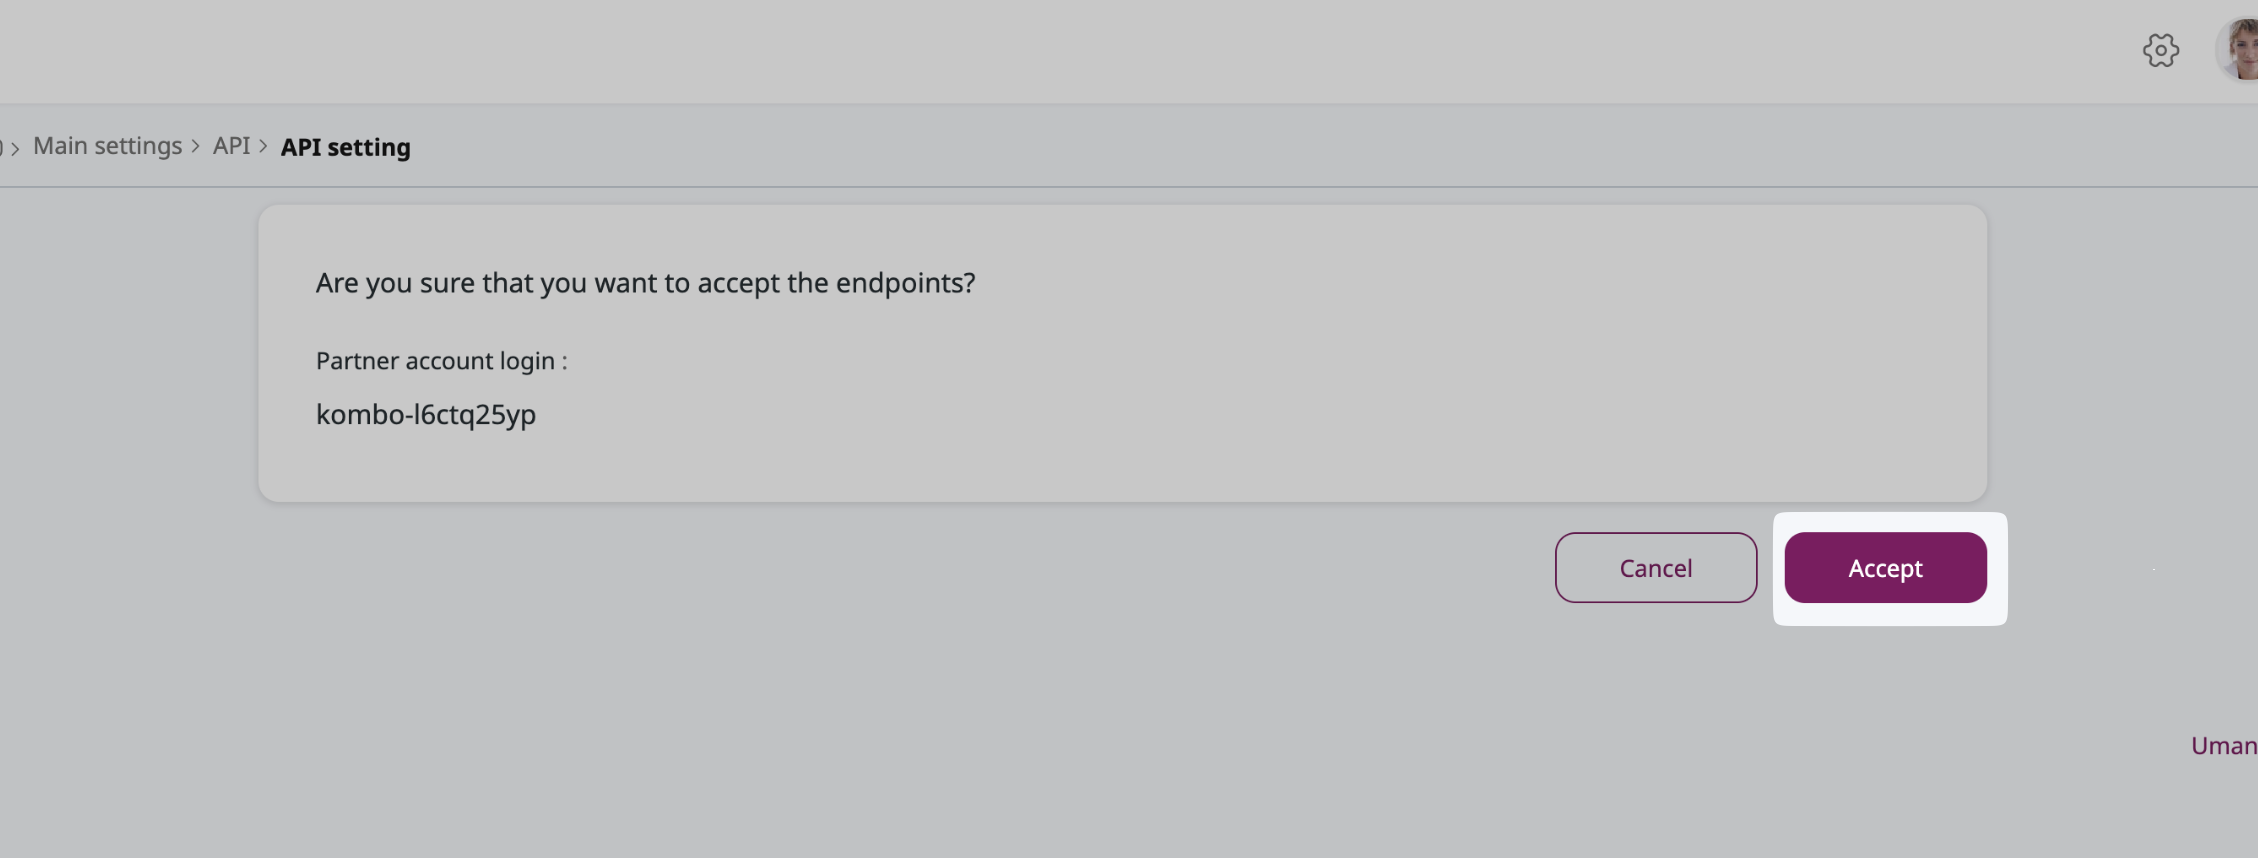
Task: Click the white highlight frame around Accept
Action: click(1890, 618)
